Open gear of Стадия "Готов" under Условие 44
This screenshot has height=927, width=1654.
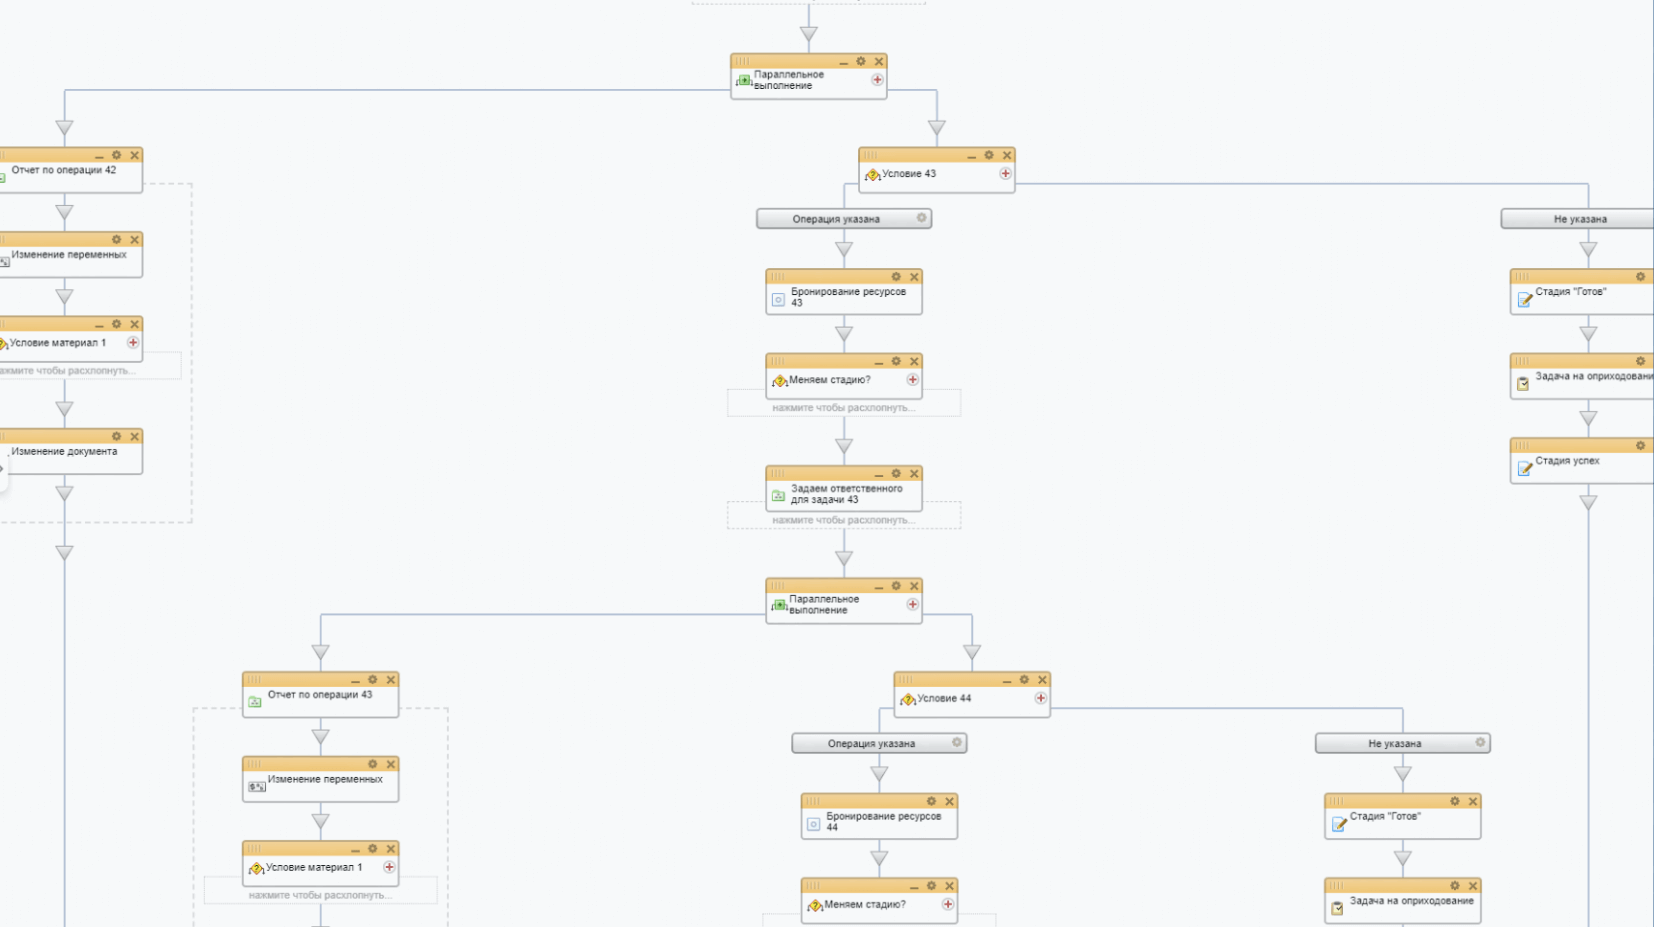1455,801
